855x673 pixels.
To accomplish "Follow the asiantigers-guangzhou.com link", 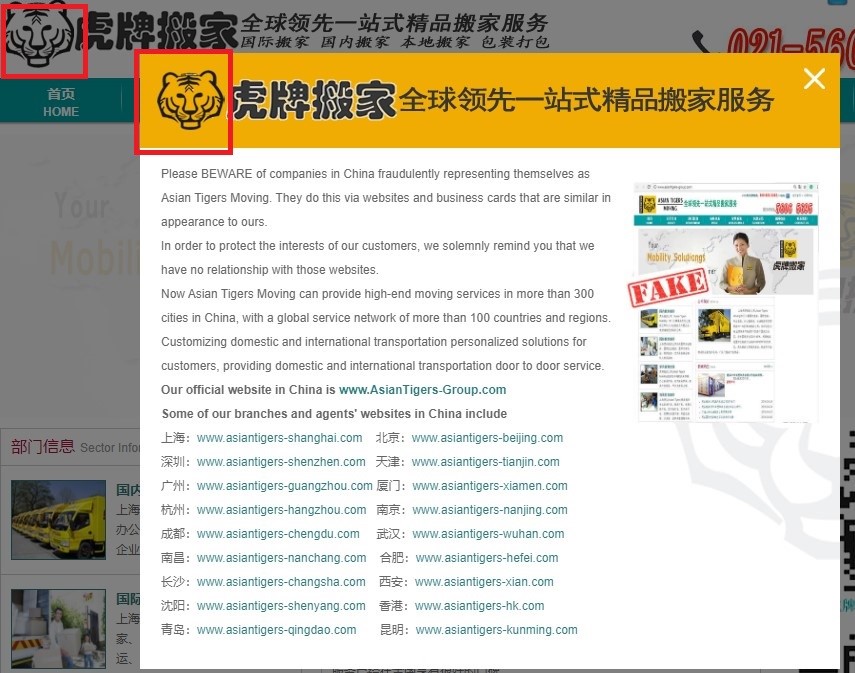I will point(285,486).
